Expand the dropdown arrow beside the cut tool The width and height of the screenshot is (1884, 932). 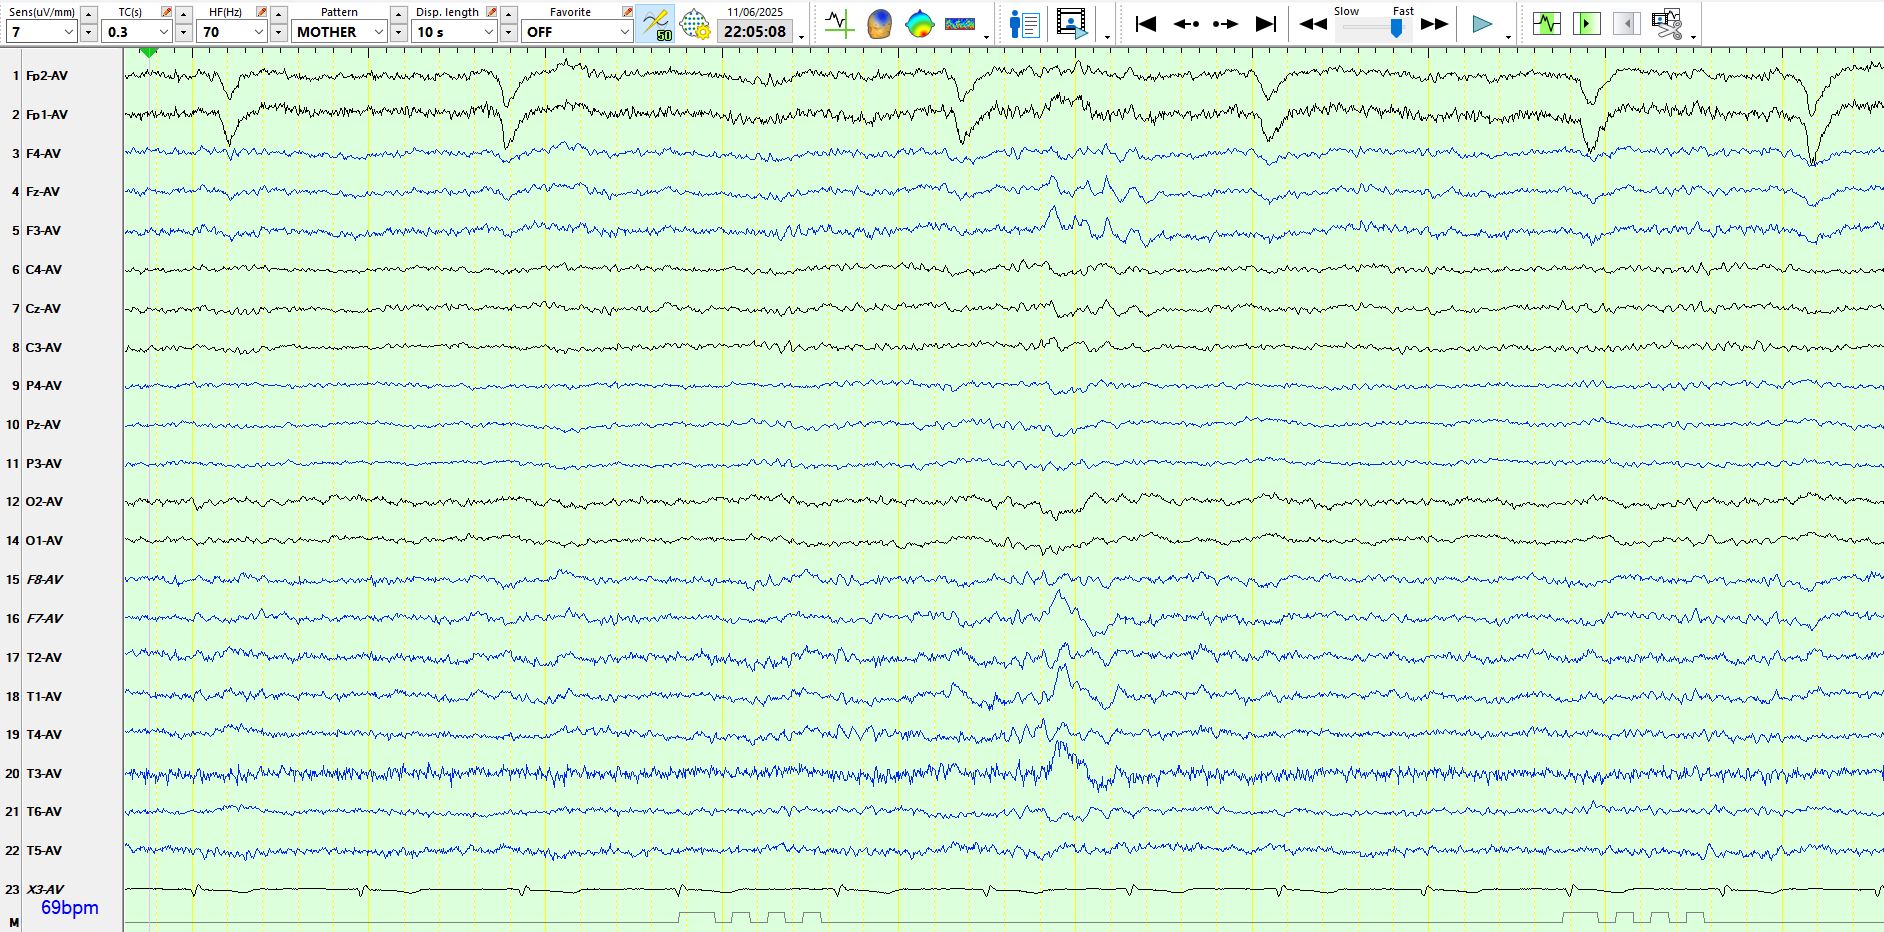[1693, 38]
